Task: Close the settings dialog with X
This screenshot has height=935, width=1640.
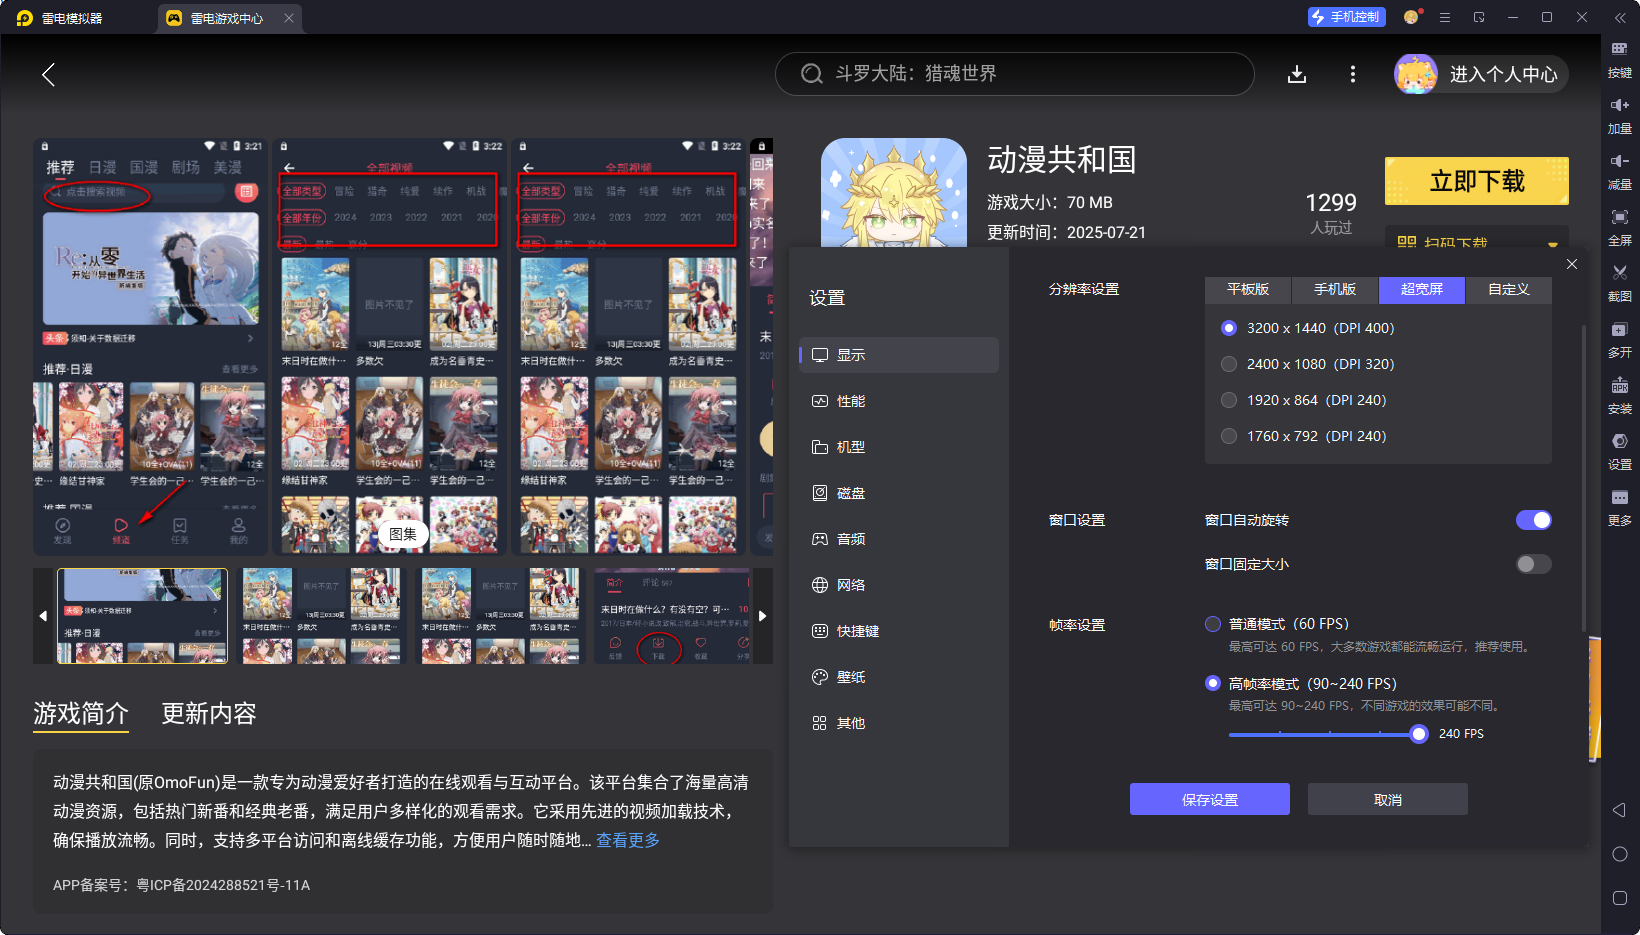Action: pyautogui.click(x=1572, y=264)
